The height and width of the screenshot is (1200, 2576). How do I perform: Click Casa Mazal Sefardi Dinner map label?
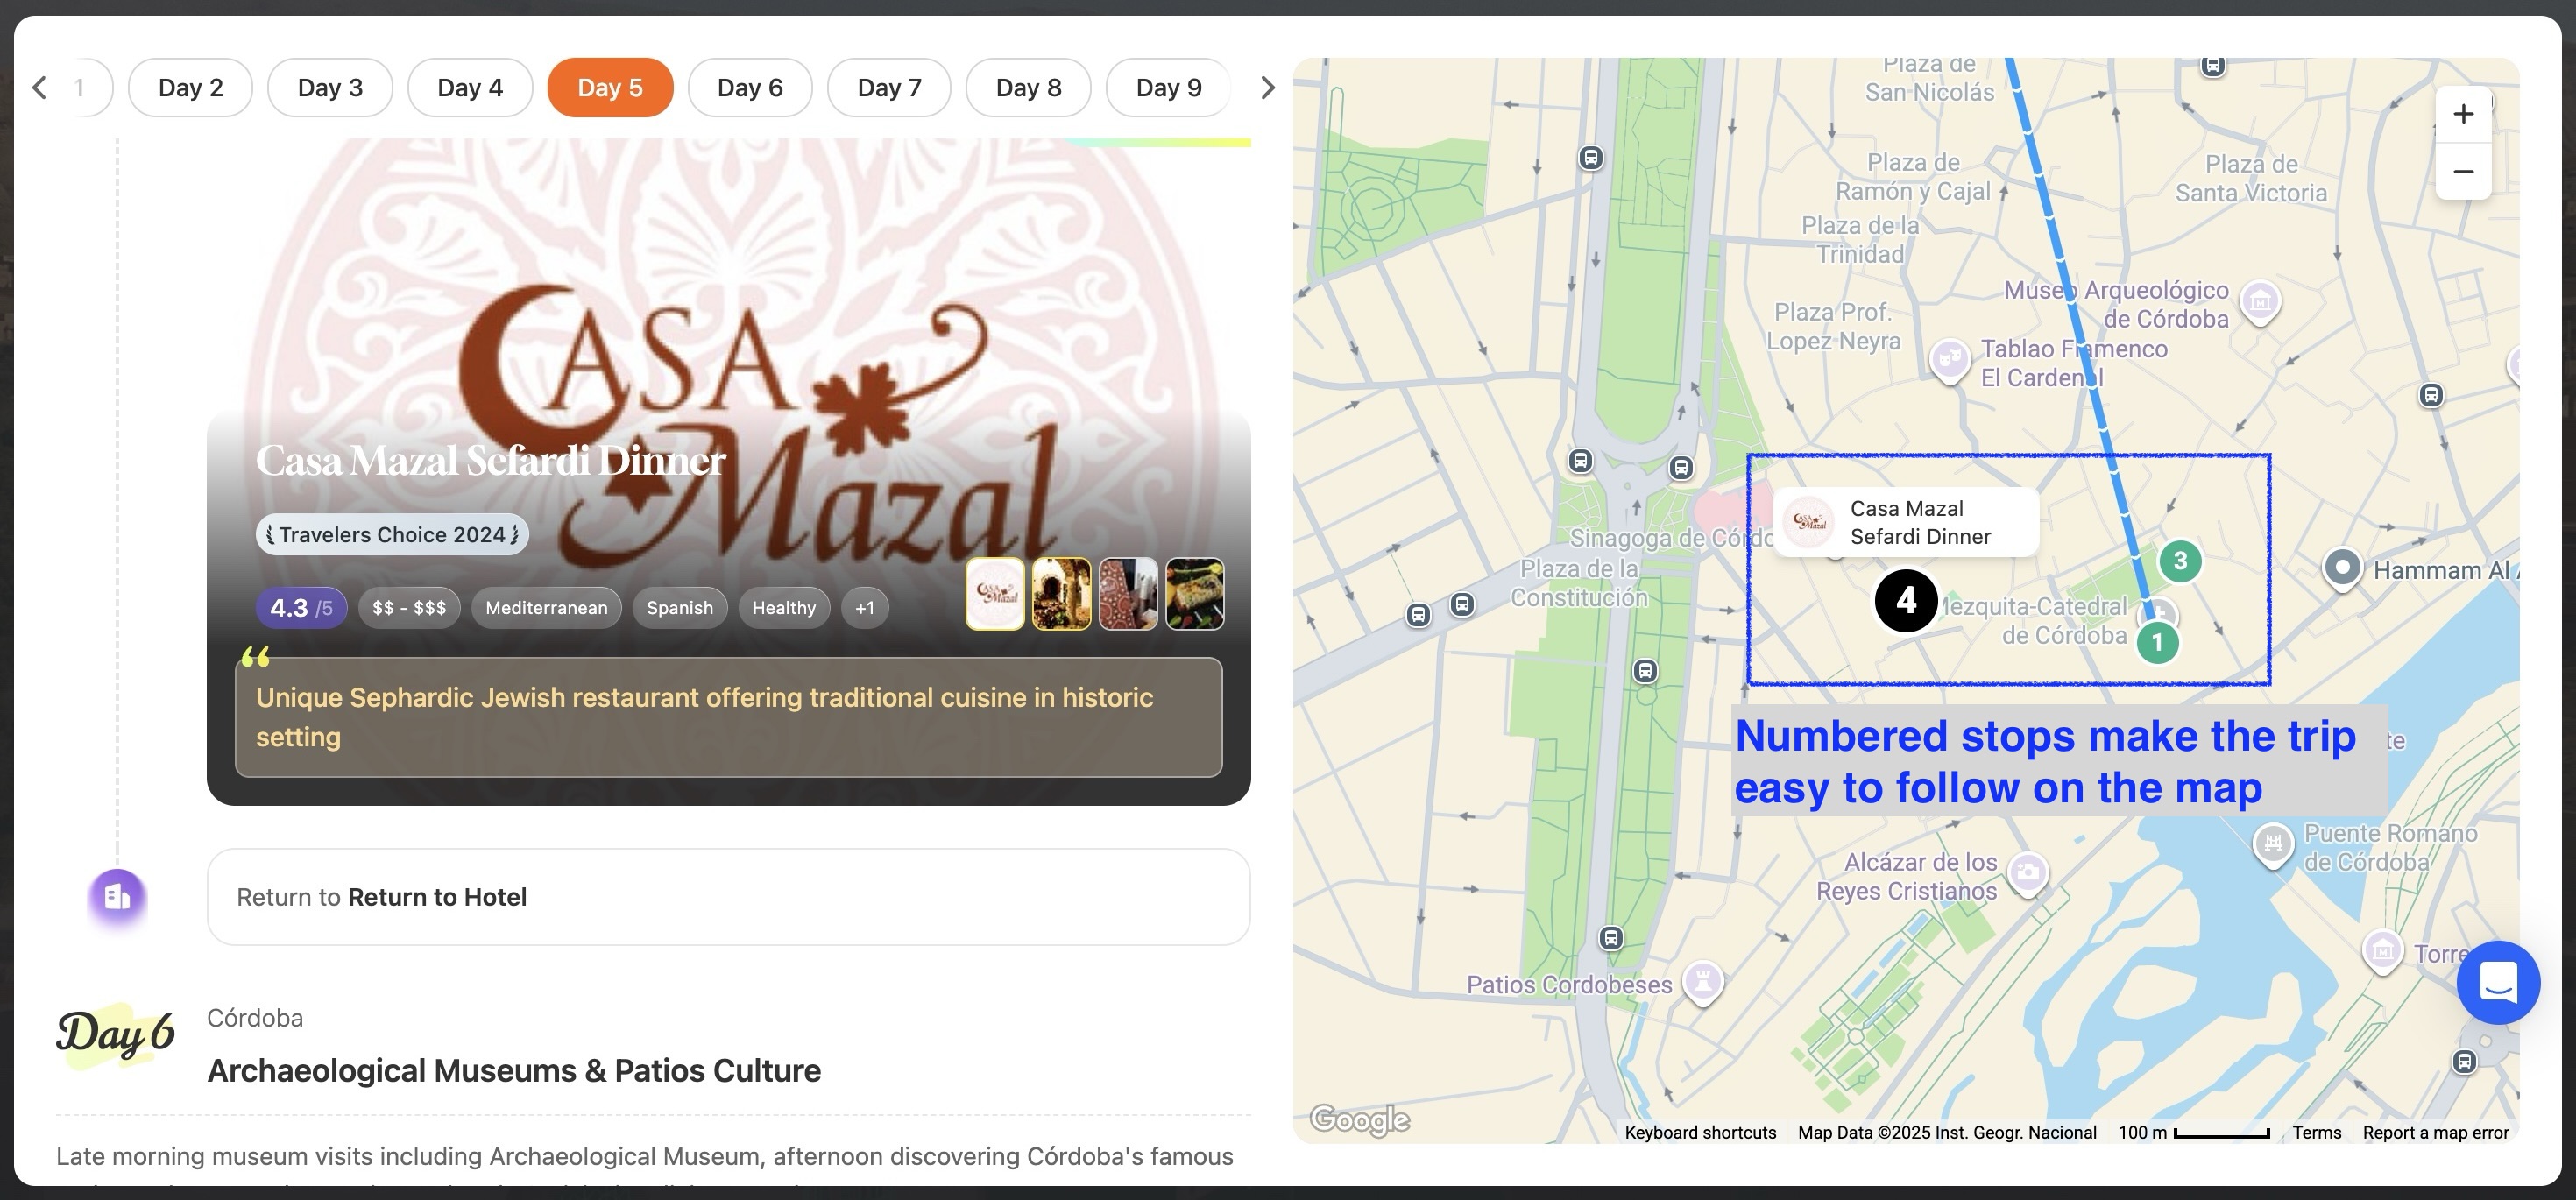pos(1906,523)
